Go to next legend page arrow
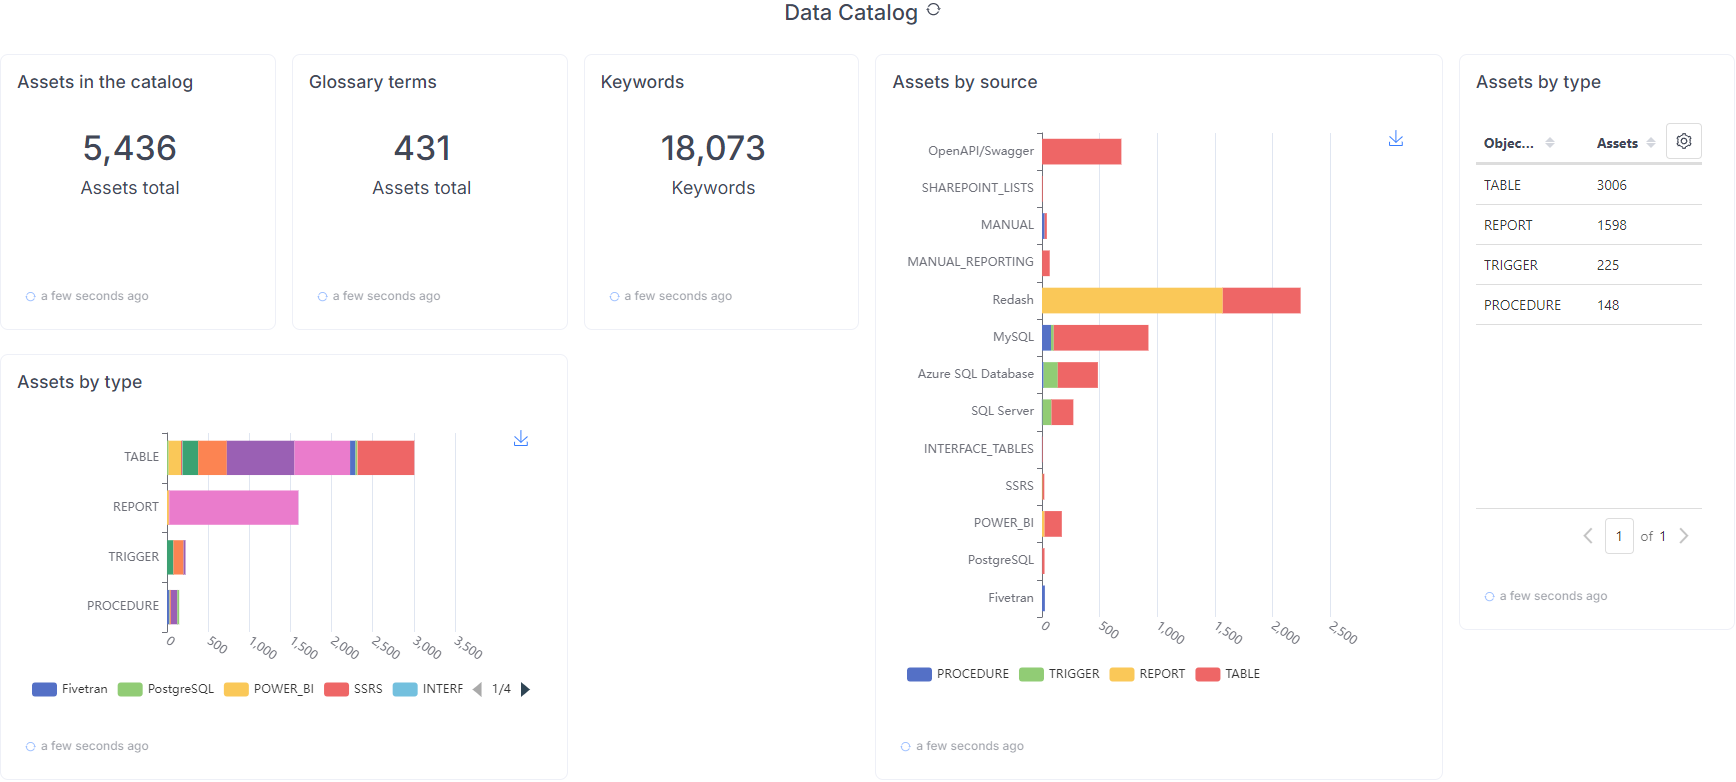The height and width of the screenshot is (782, 1736). 526,689
